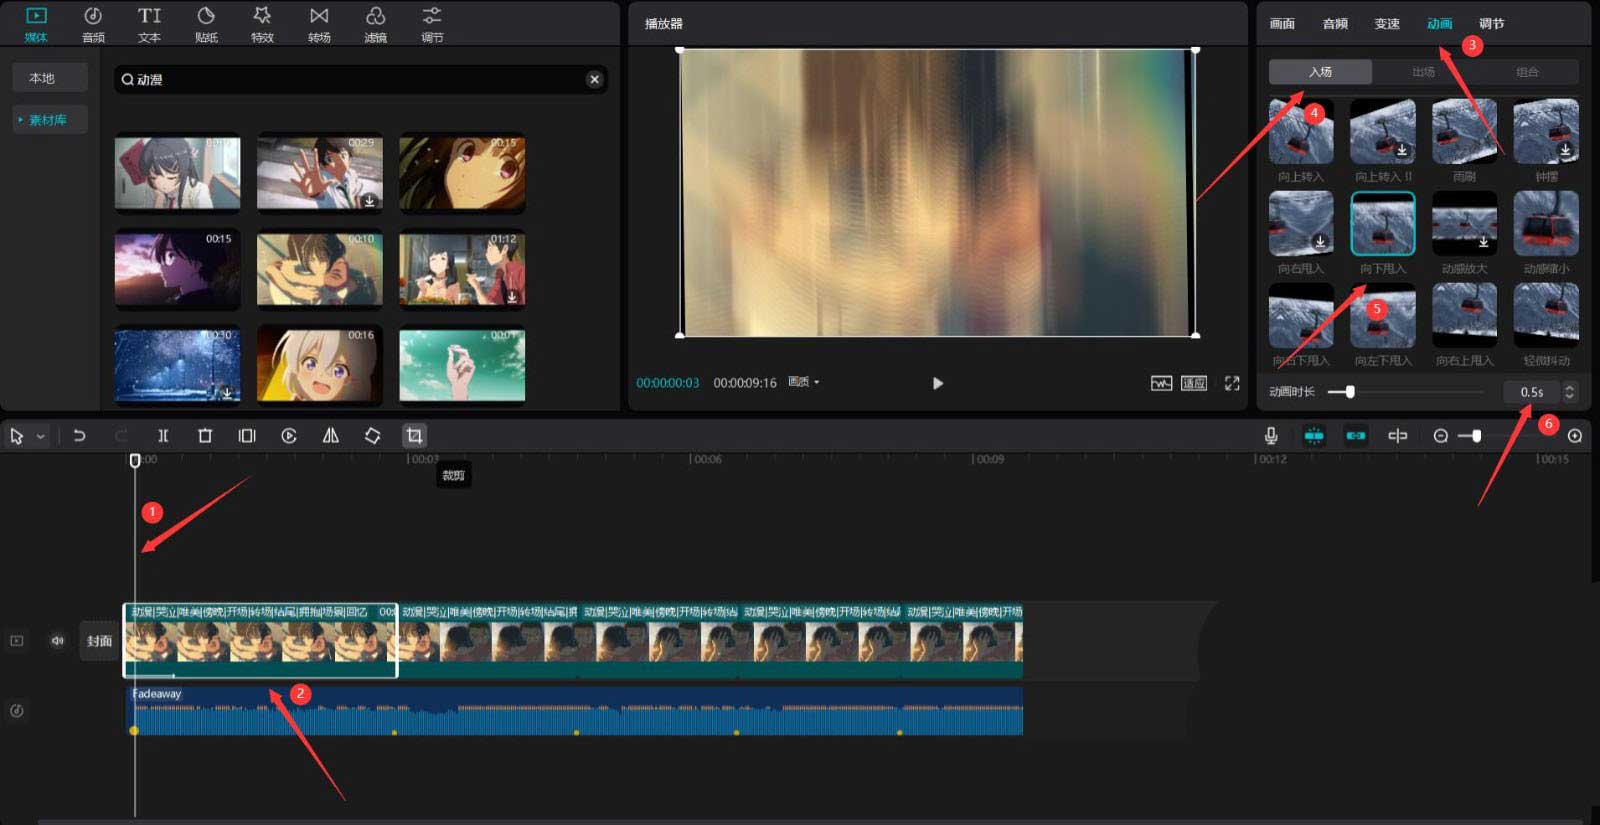Enter fullscreen preview mode

click(1232, 383)
